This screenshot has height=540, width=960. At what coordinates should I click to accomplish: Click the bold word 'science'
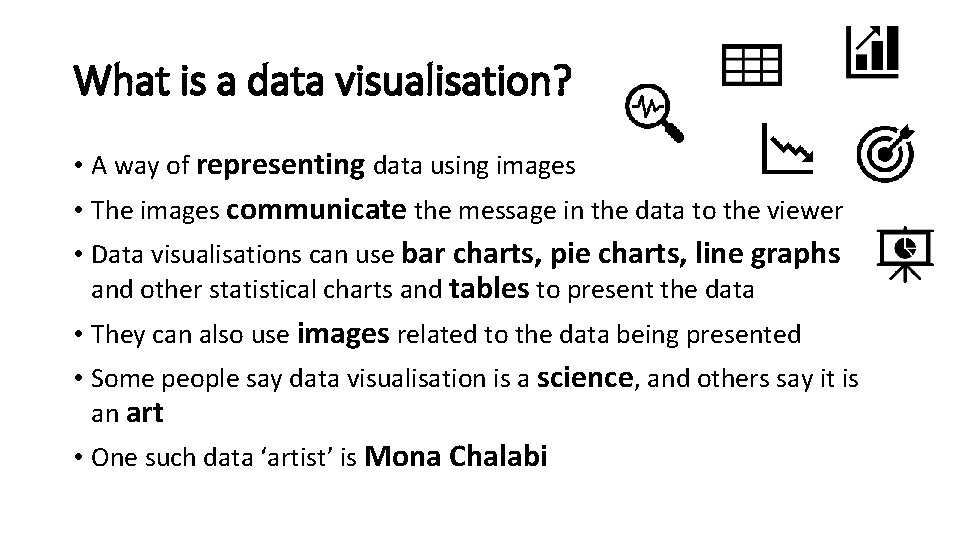(585, 379)
